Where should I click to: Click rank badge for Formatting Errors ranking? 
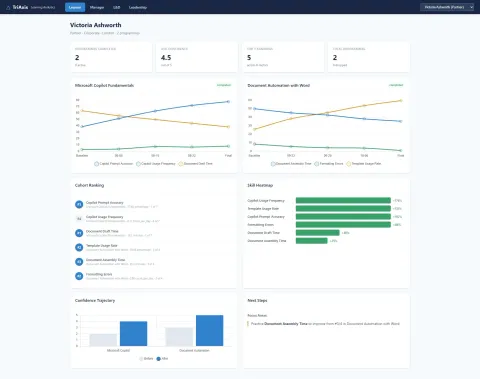coord(79,276)
